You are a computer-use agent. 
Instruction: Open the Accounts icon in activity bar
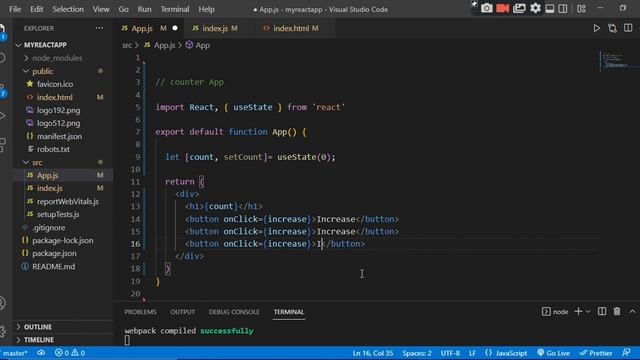(2, 303)
